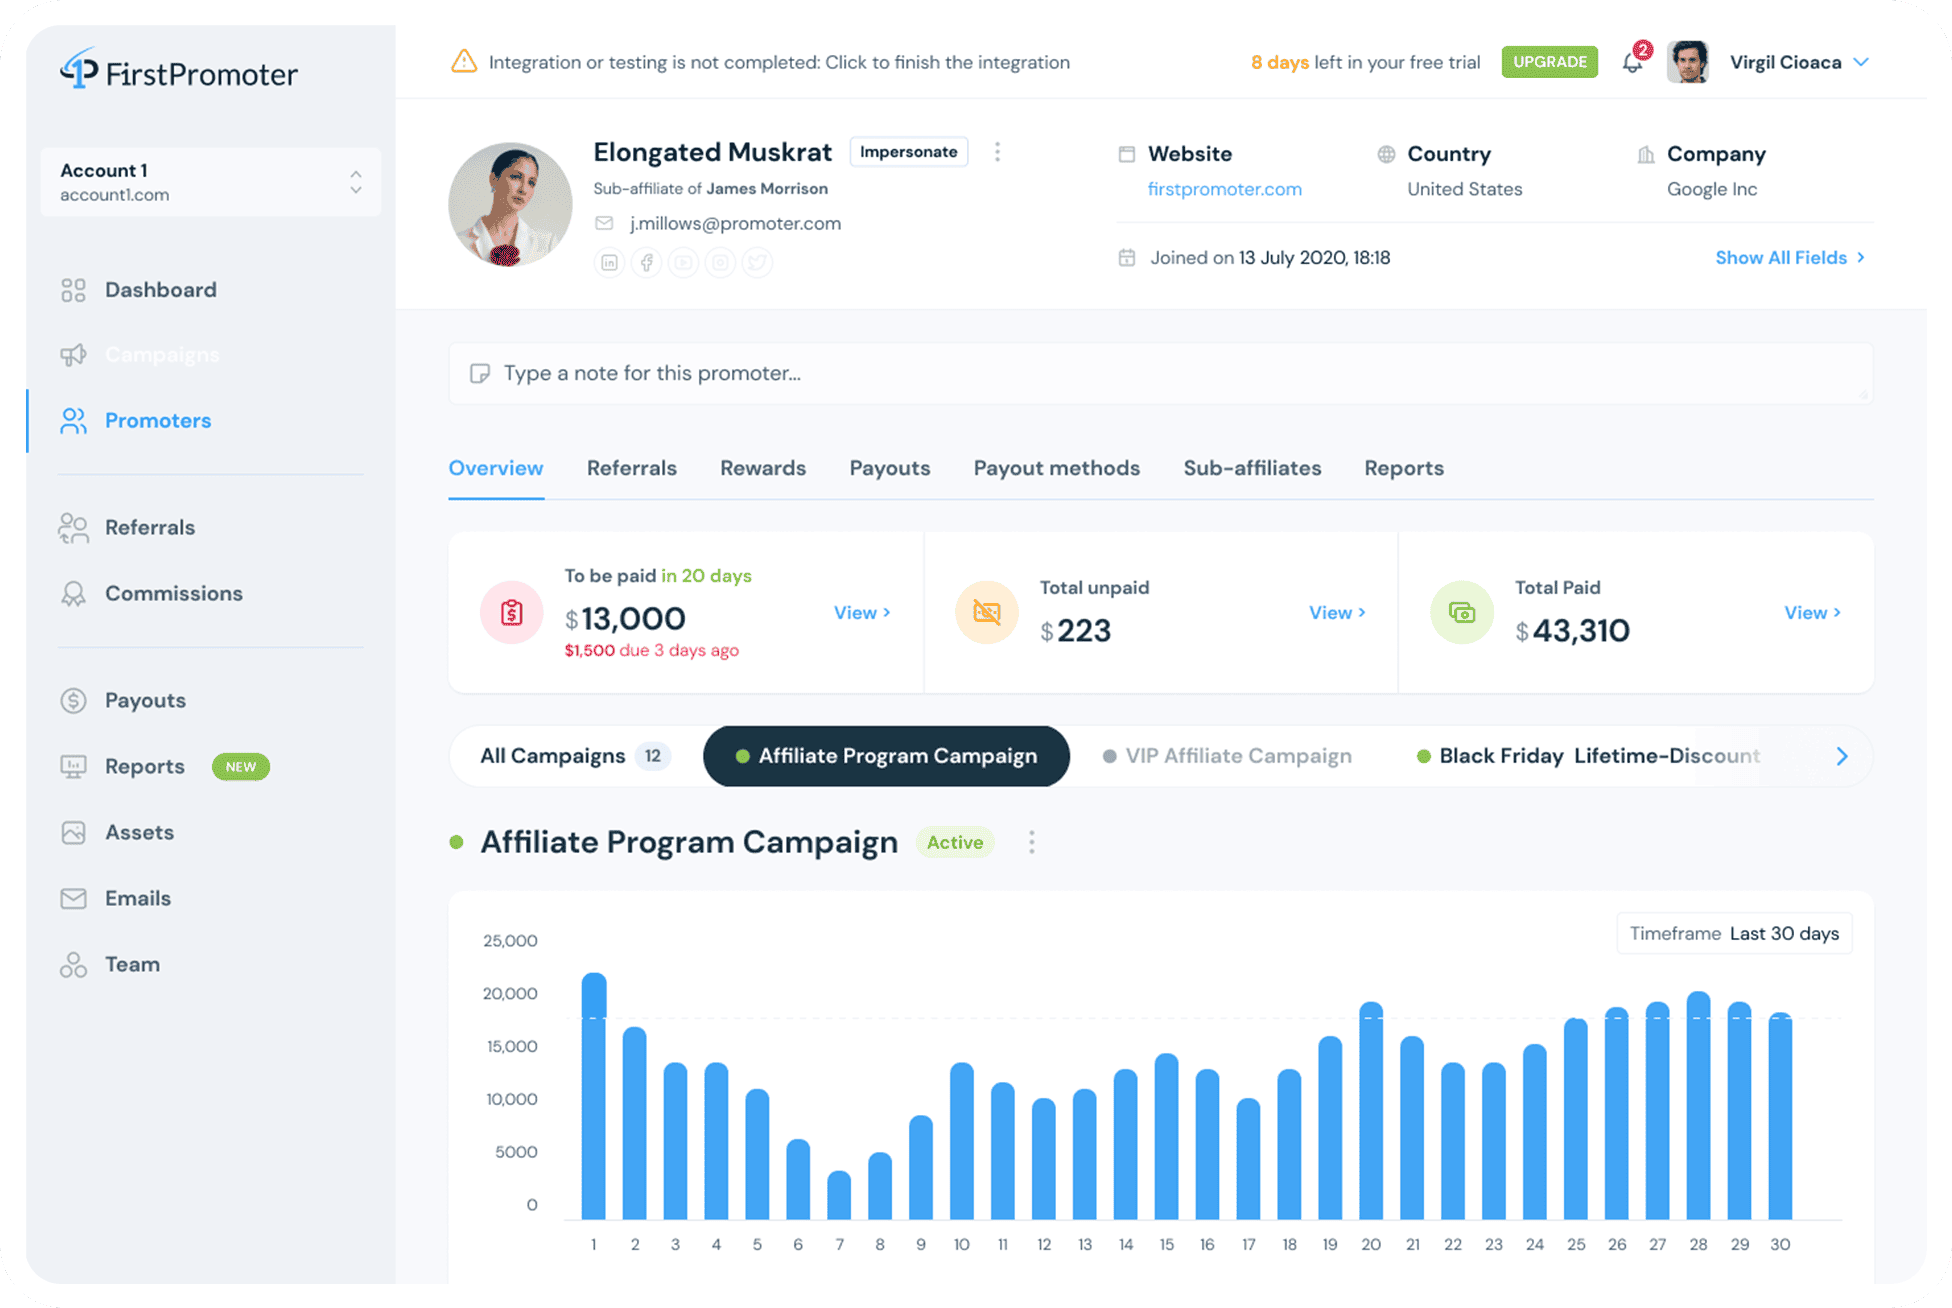Viewport: 1952px width, 1308px height.
Task: Select the All Campaigns filter pill
Action: point(573,756)
